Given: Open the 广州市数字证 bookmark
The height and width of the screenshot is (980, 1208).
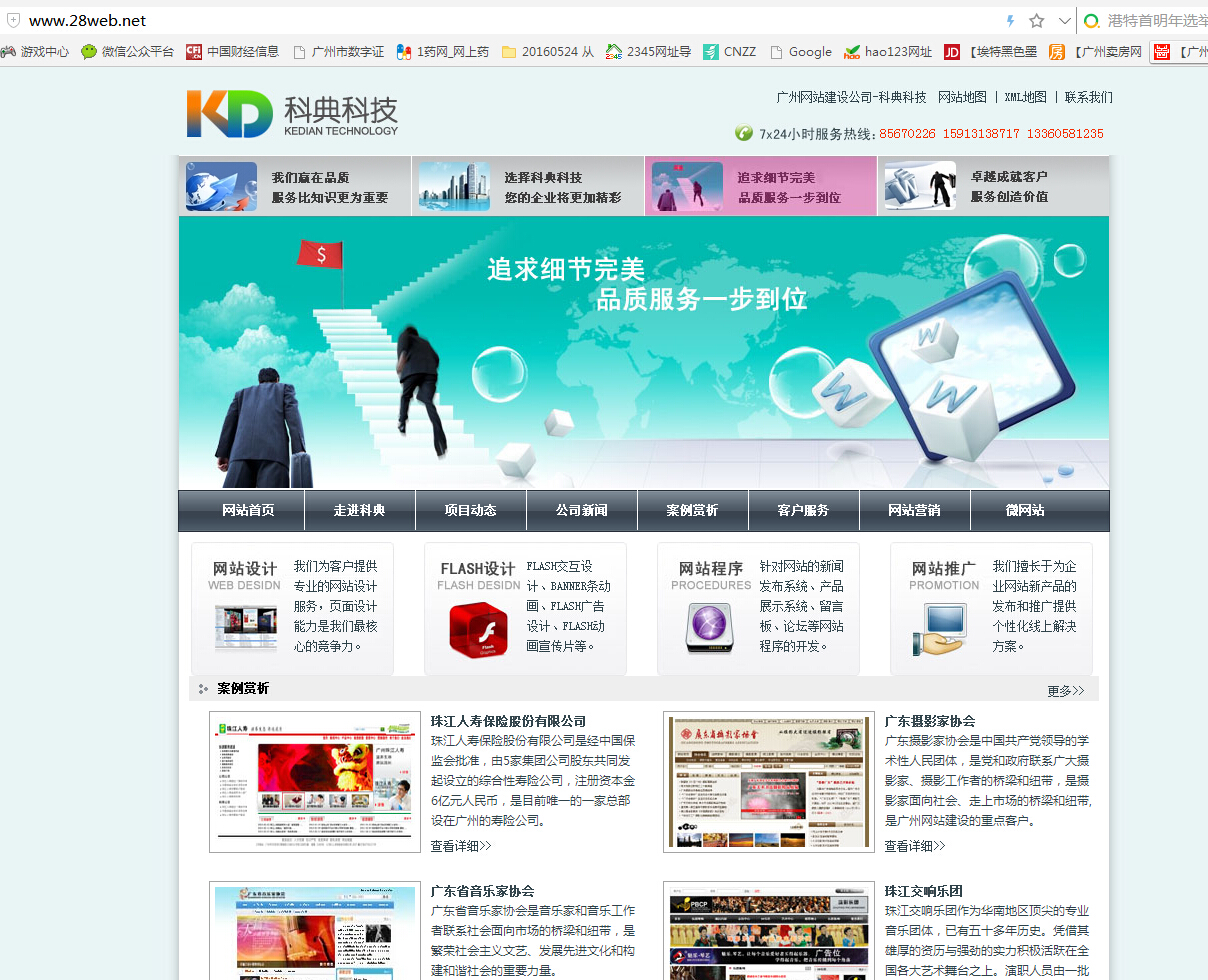Looking at the screenshot, I should point(338,52).
